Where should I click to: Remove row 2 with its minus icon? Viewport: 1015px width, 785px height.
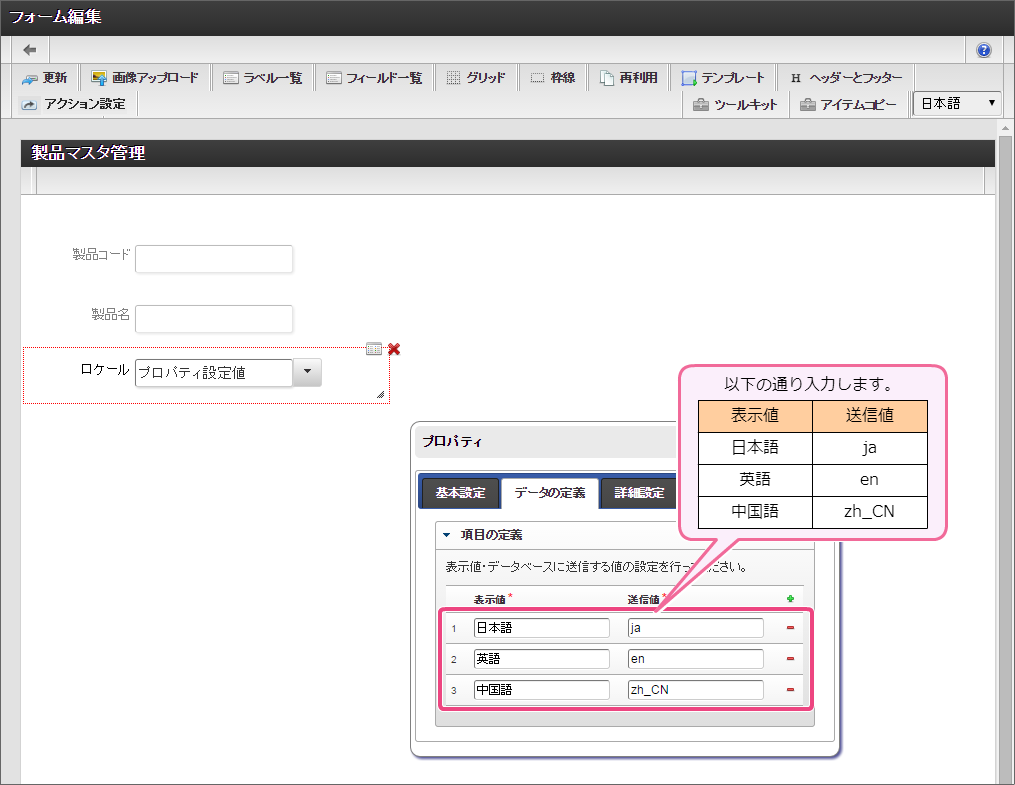(x=790, y=659)
